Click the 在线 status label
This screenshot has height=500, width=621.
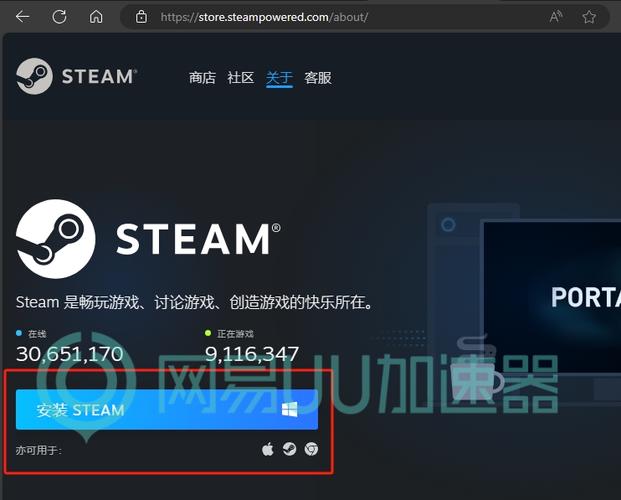[x=37, y=334]
